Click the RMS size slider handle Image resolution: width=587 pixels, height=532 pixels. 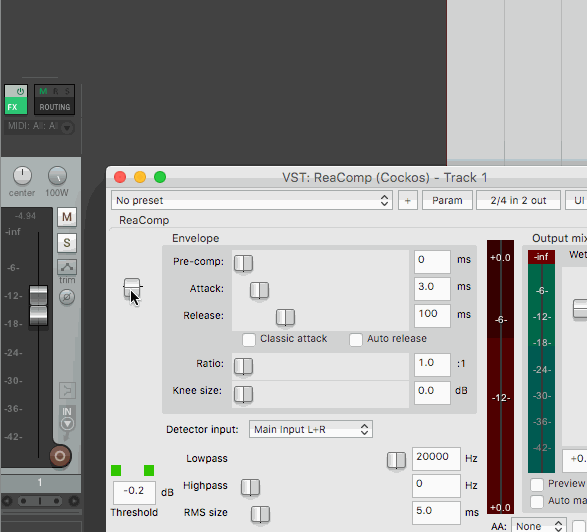(260, 514)
